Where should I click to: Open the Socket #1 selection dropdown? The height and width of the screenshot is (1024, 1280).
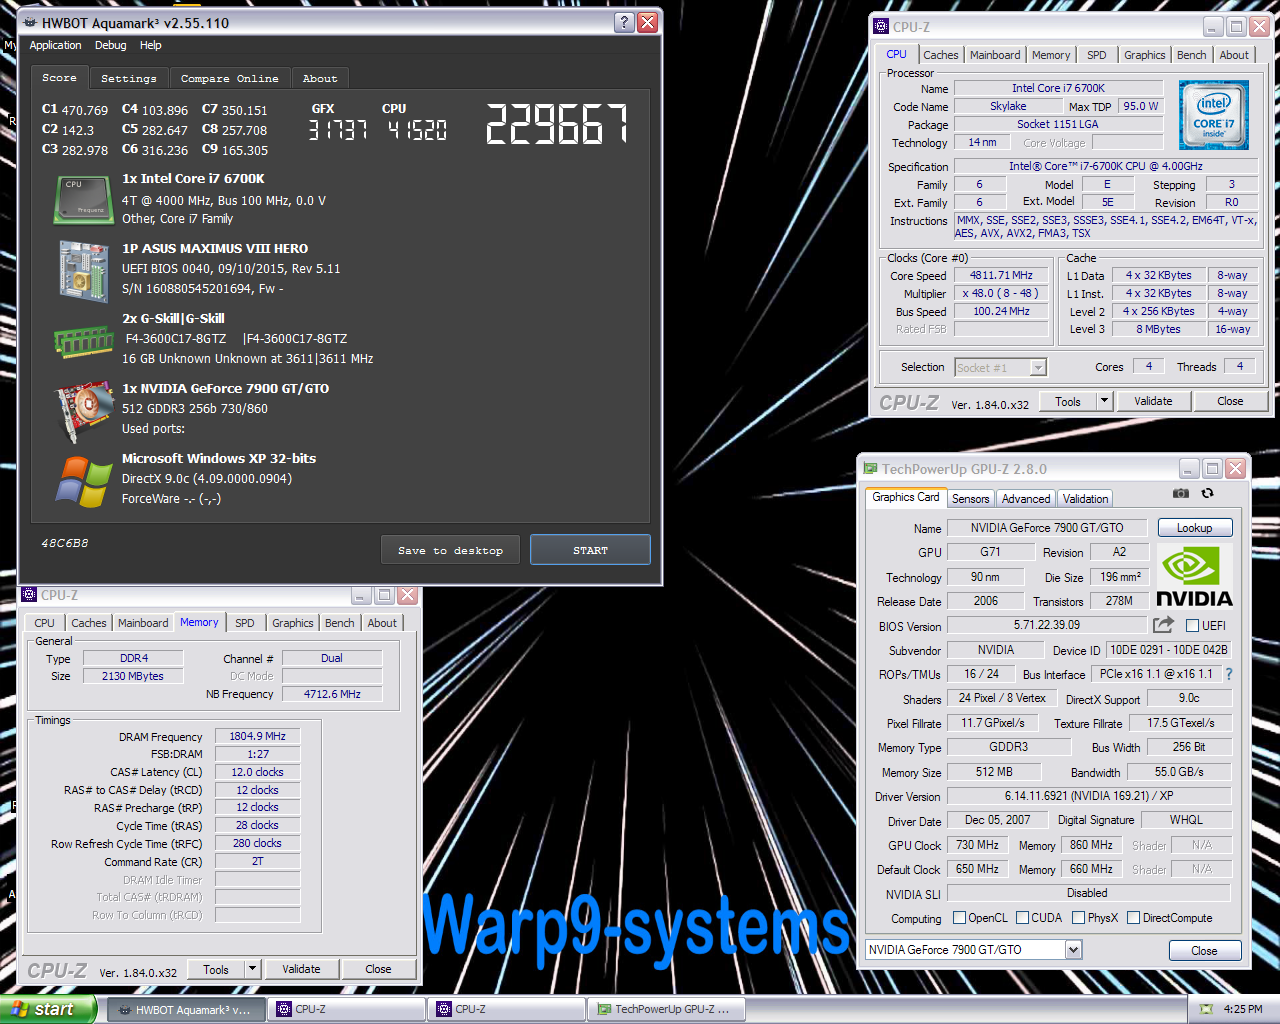click(1038, 367)
